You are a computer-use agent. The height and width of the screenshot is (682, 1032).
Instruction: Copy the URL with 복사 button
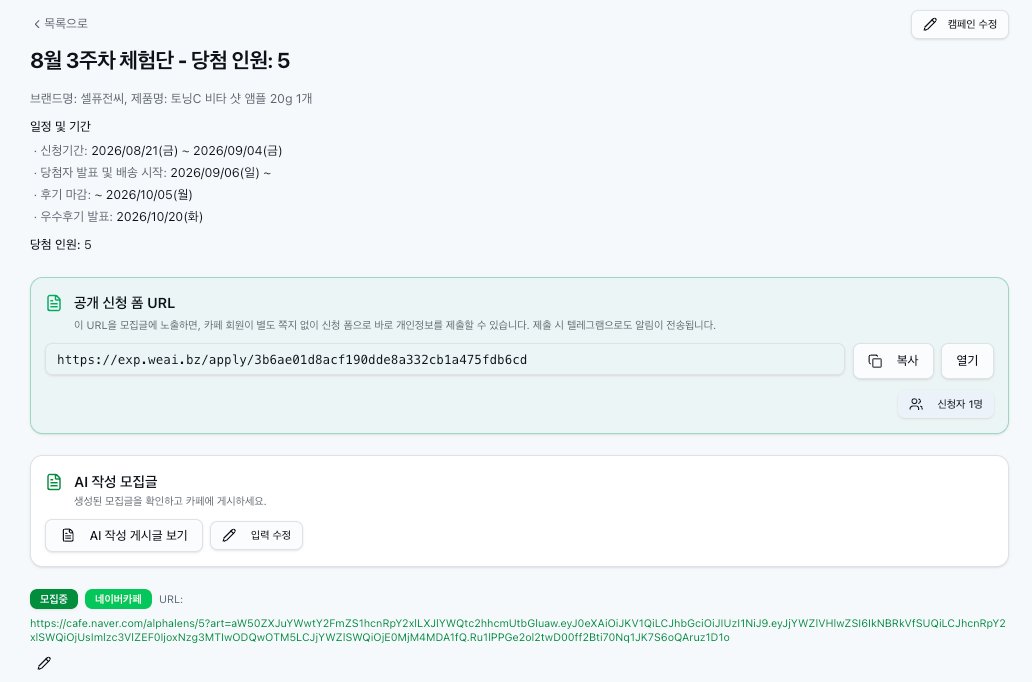point(893,361)
